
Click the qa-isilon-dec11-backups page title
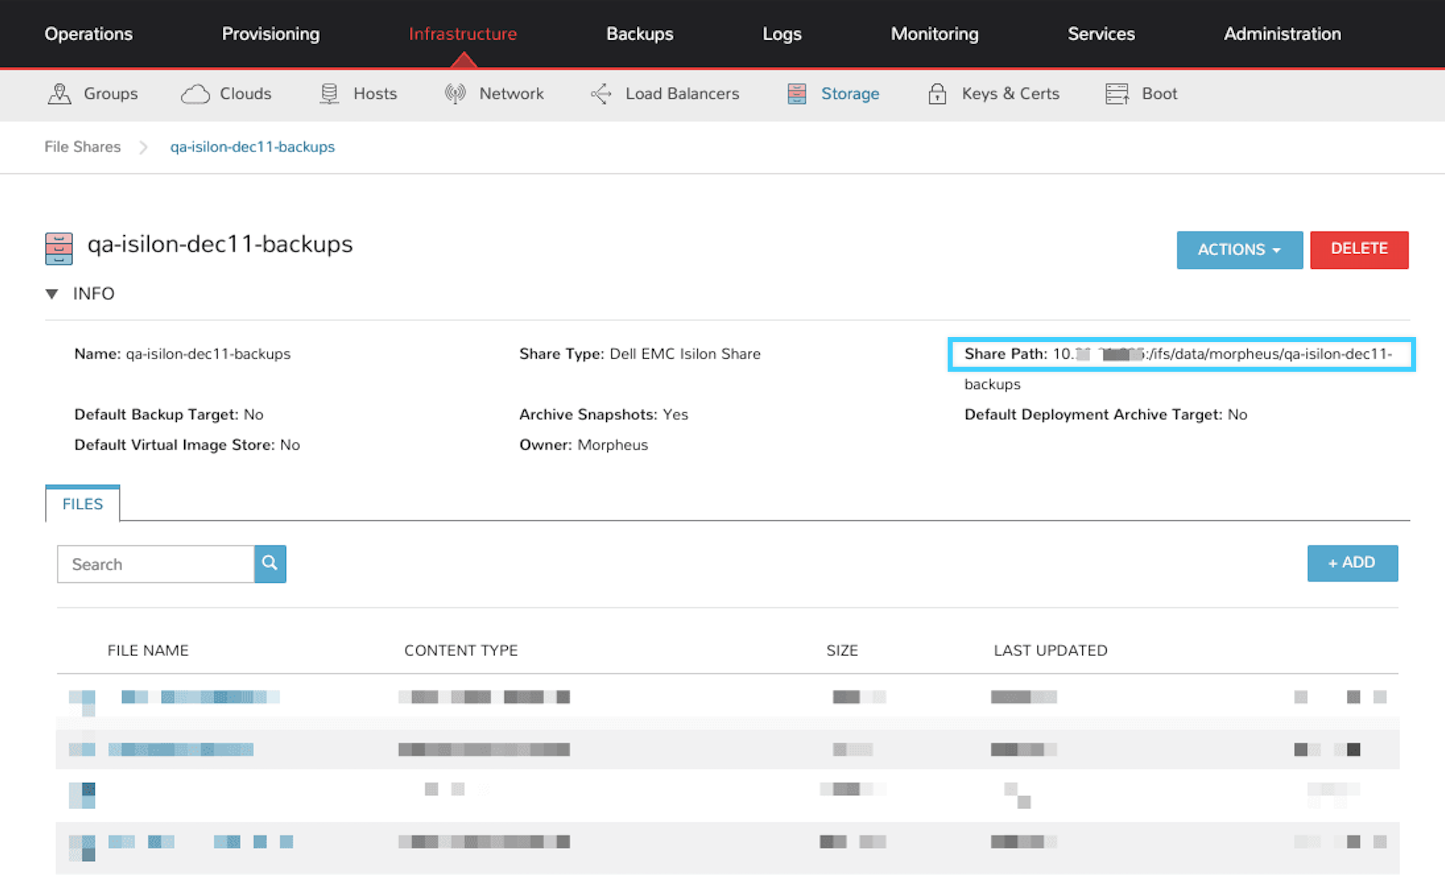coord(220,245)
